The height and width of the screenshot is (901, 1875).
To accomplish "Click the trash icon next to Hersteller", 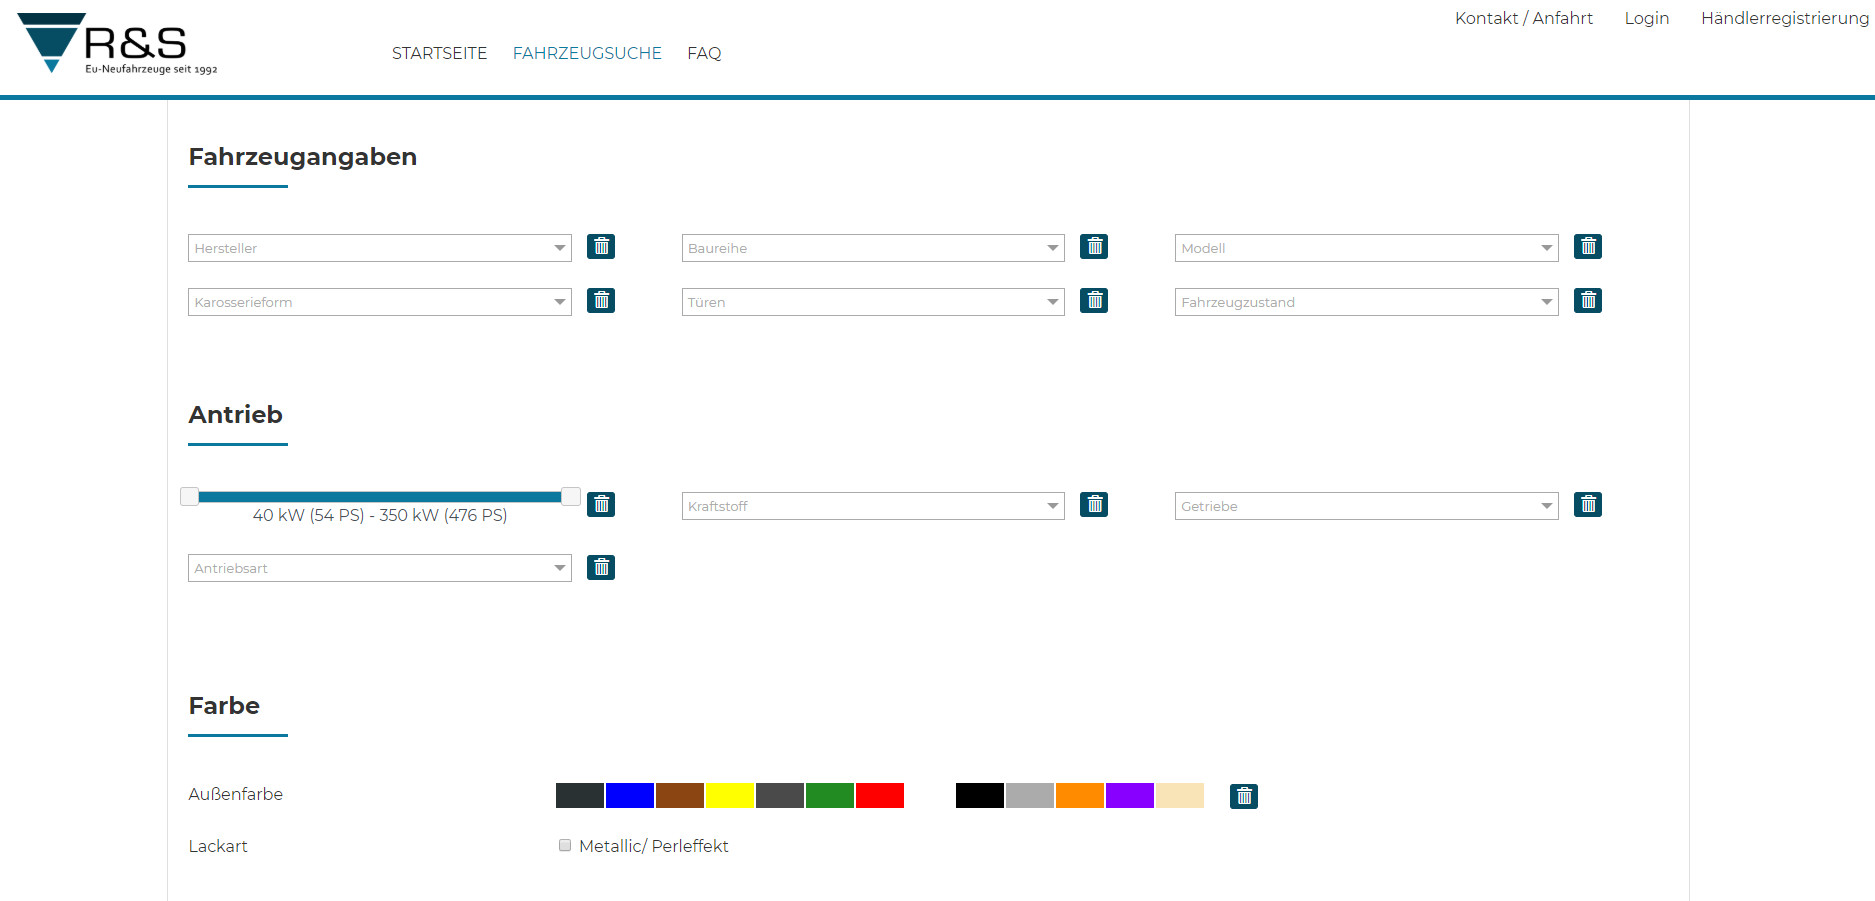I will [601, 247].
